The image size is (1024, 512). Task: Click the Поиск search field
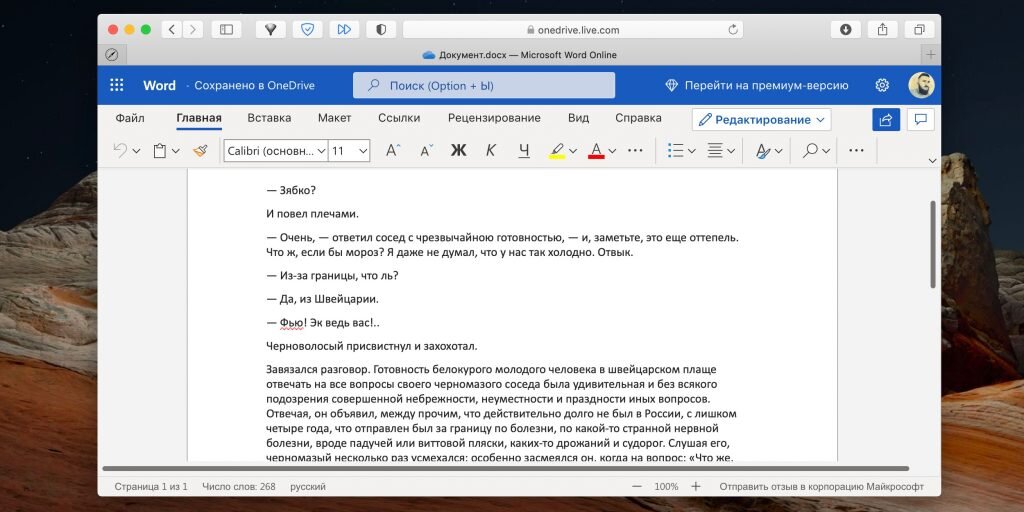(484, 86)
